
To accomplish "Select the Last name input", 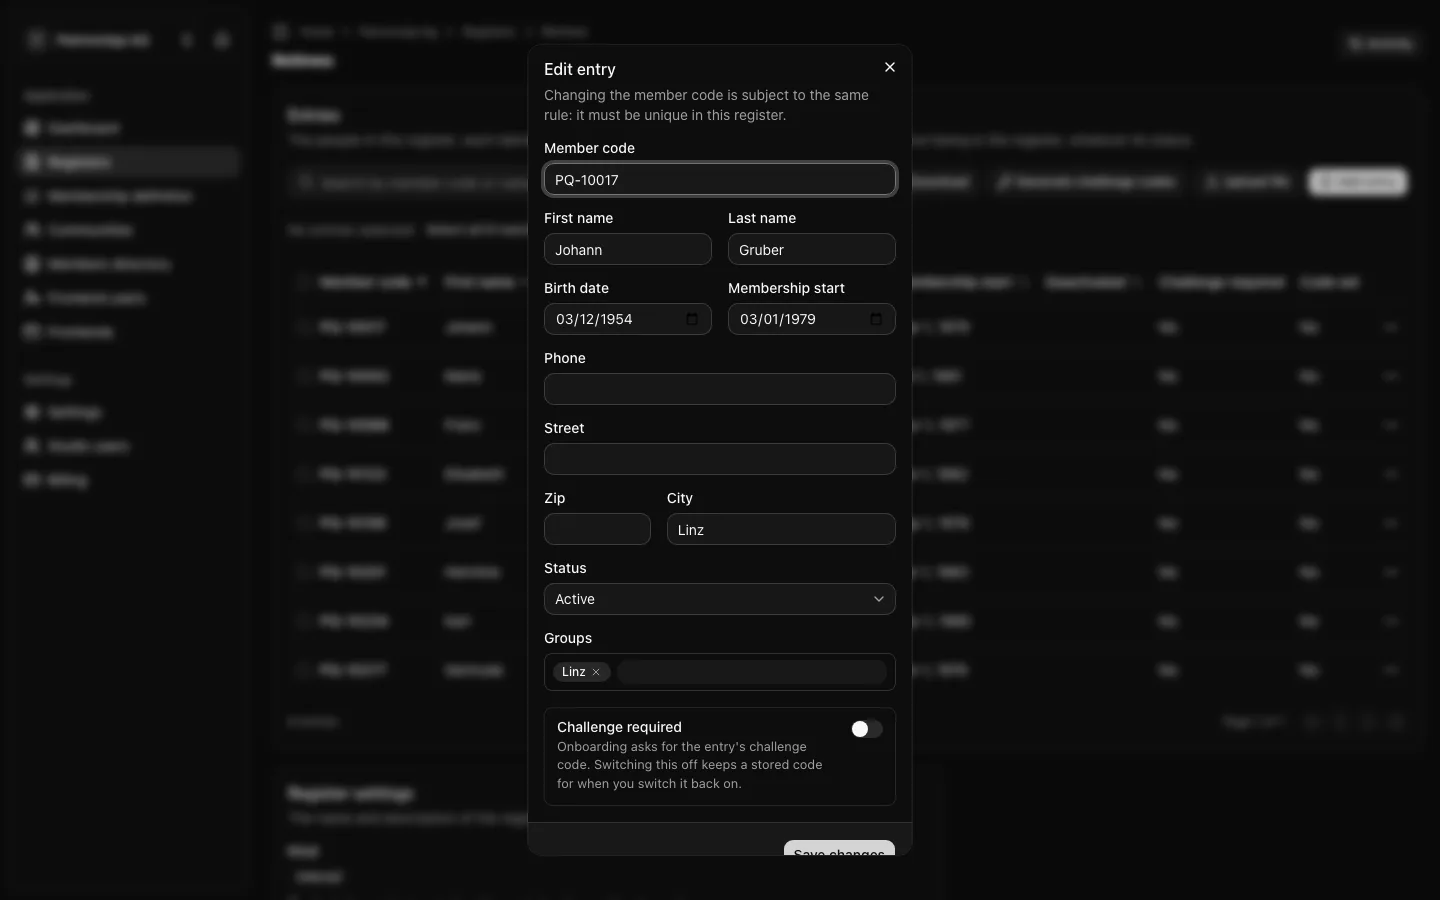I will pyautogui.click(x=812, y=249).
